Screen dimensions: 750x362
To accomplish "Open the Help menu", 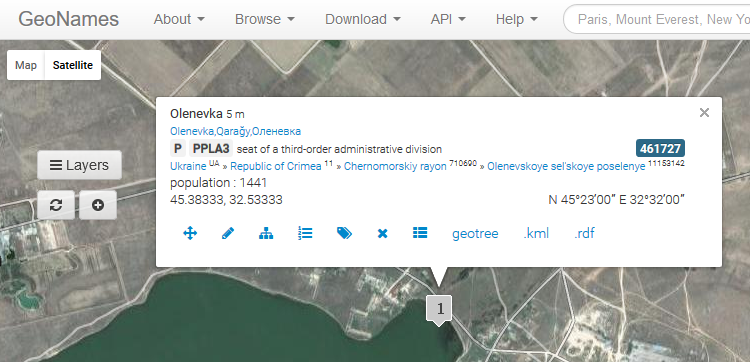I will point(517,20).
